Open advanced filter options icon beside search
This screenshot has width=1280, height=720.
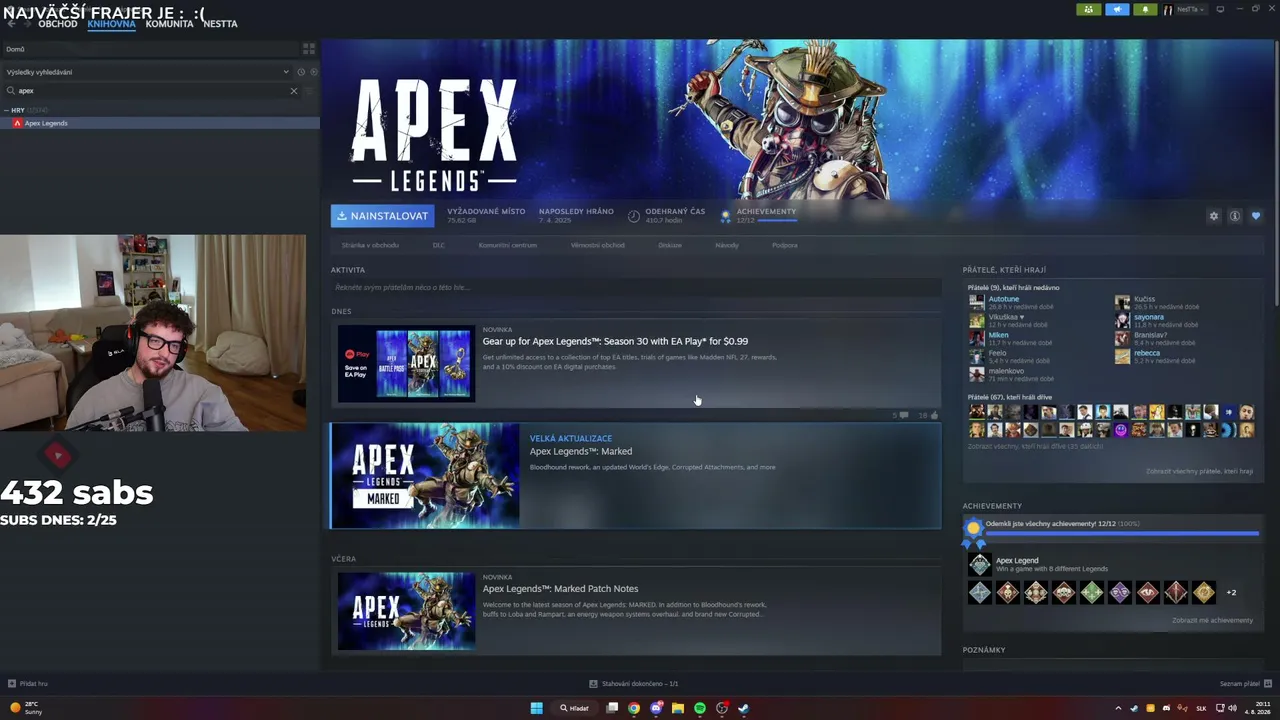[309, 91]
